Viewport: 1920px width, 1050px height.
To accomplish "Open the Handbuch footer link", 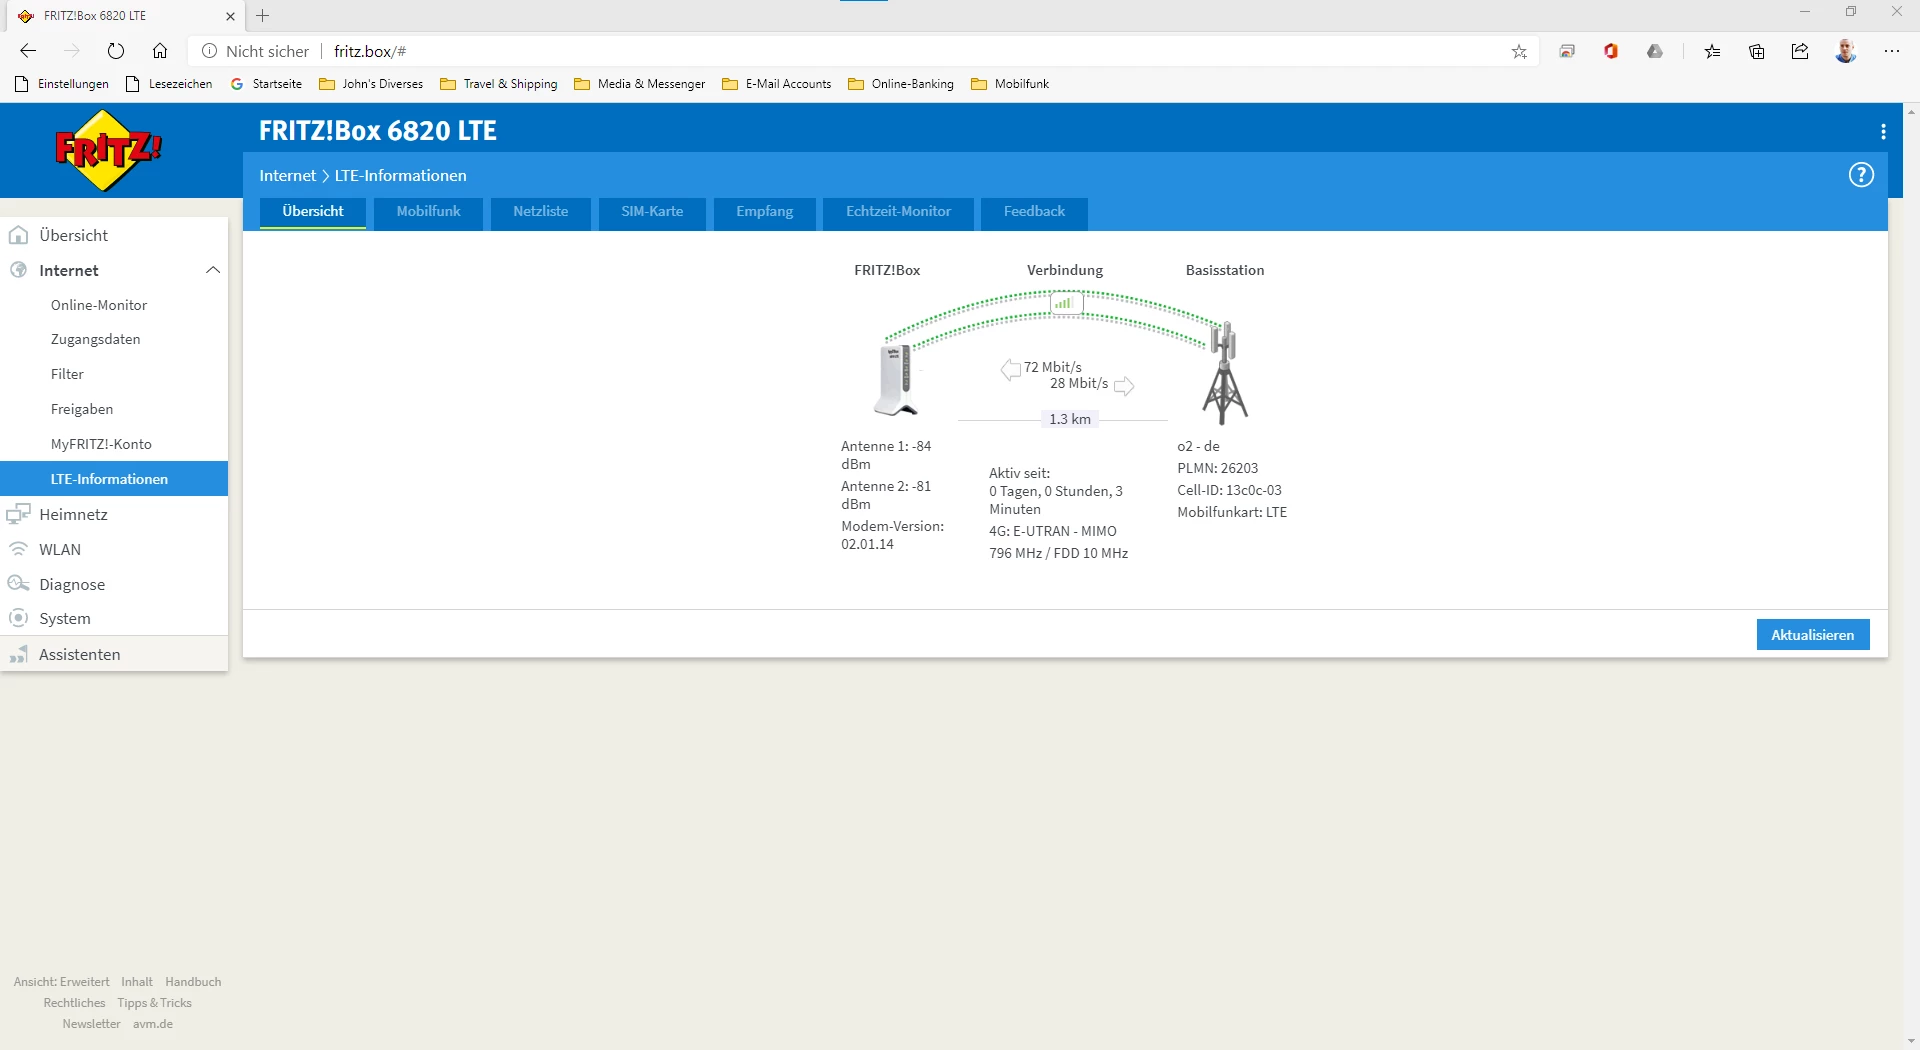I will 193,982.
